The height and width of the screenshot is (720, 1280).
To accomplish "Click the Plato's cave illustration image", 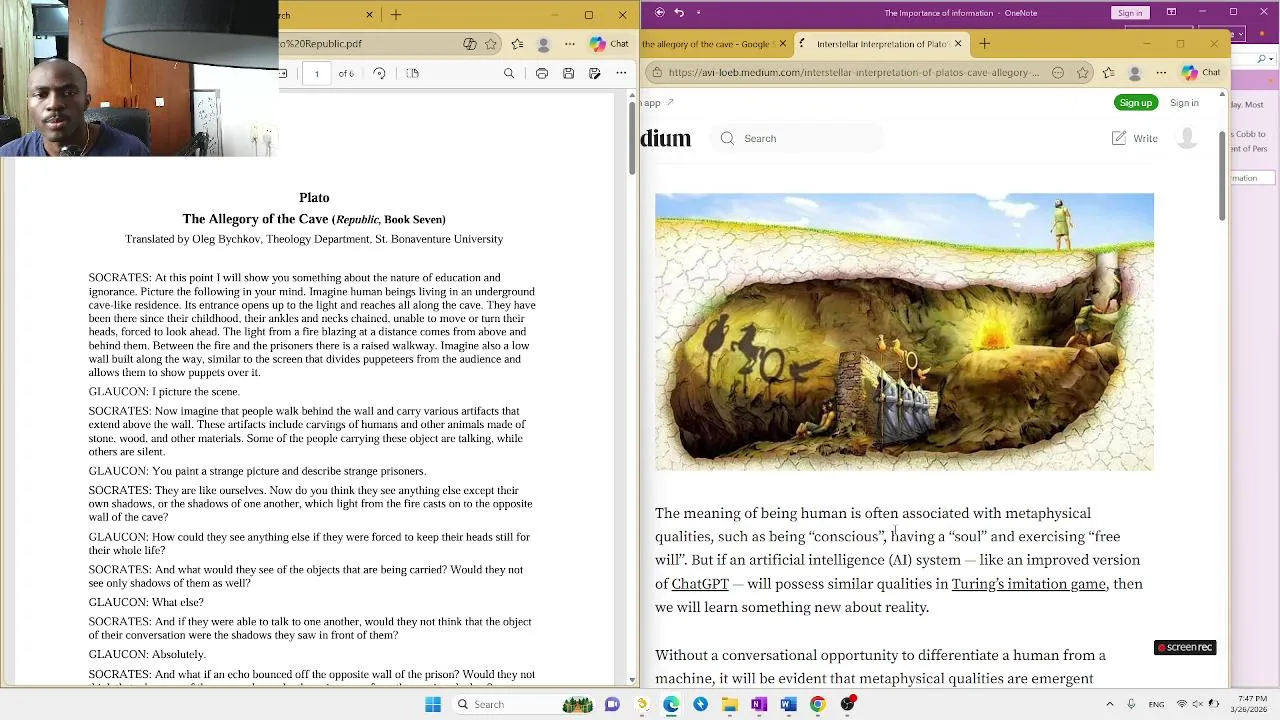I will (904, 332).
